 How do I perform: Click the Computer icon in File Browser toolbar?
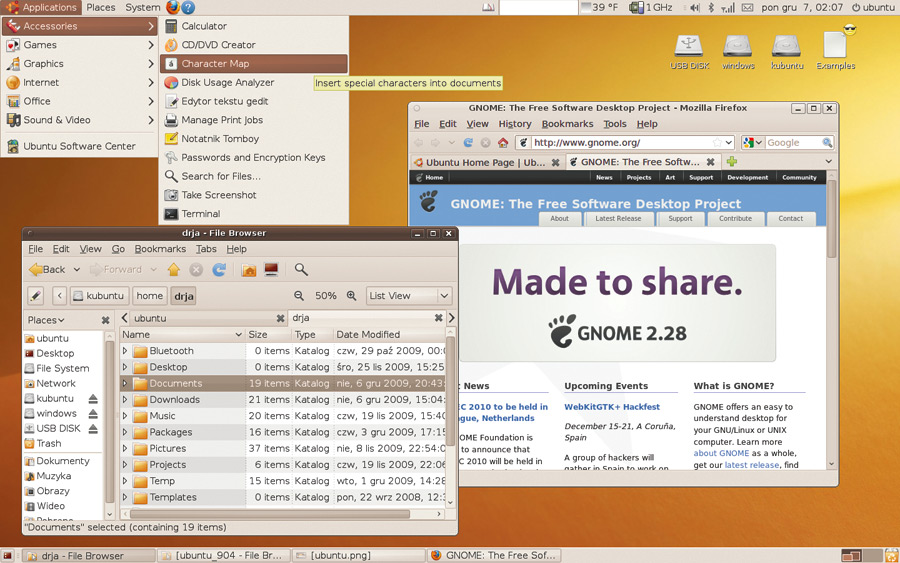[x=271, y=269]
